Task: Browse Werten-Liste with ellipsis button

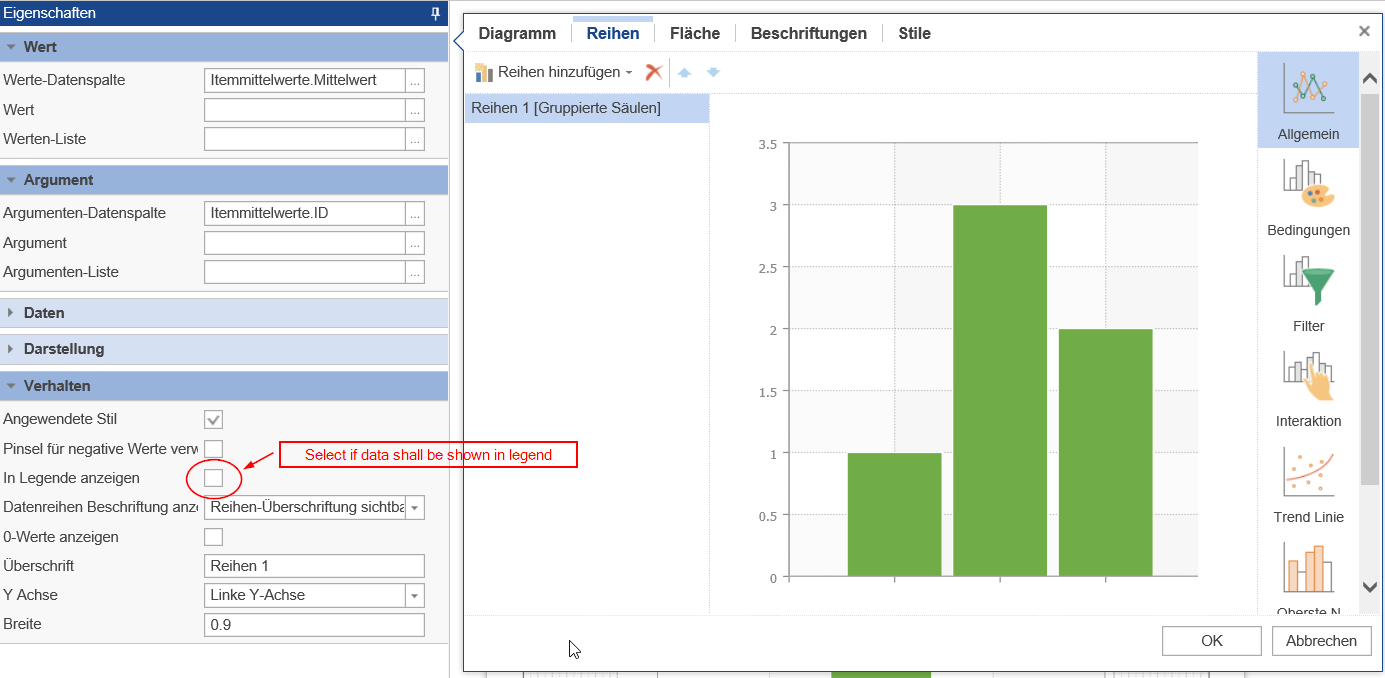Action: tap(415, 139)
